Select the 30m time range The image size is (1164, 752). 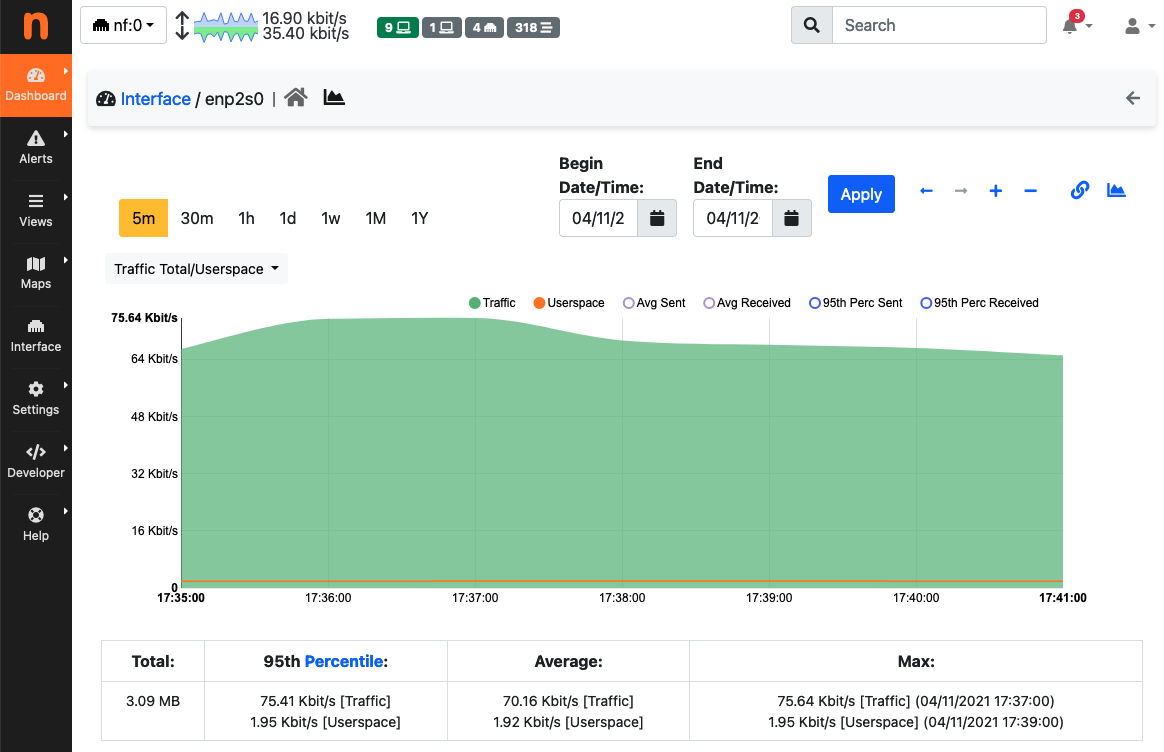click(197, 218)
